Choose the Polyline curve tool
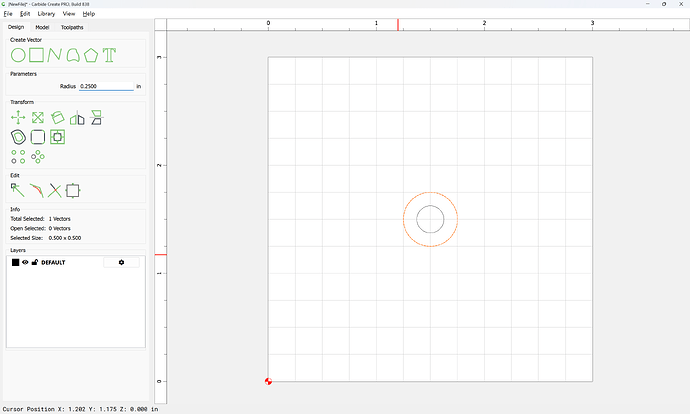The width and height of the screenshot is (690, 414). point(54,55)
